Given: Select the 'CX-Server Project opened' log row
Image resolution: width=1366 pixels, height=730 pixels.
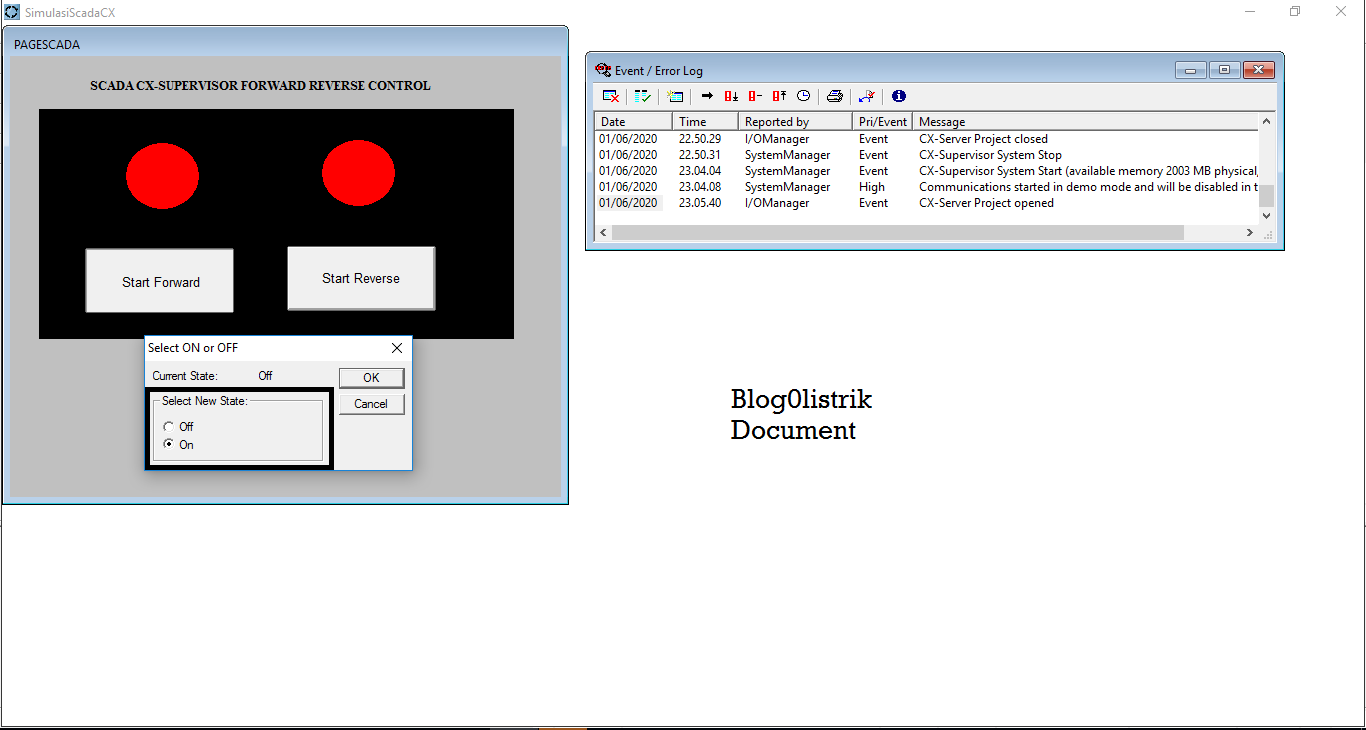Looking at the screenshot, I should 927,203.
